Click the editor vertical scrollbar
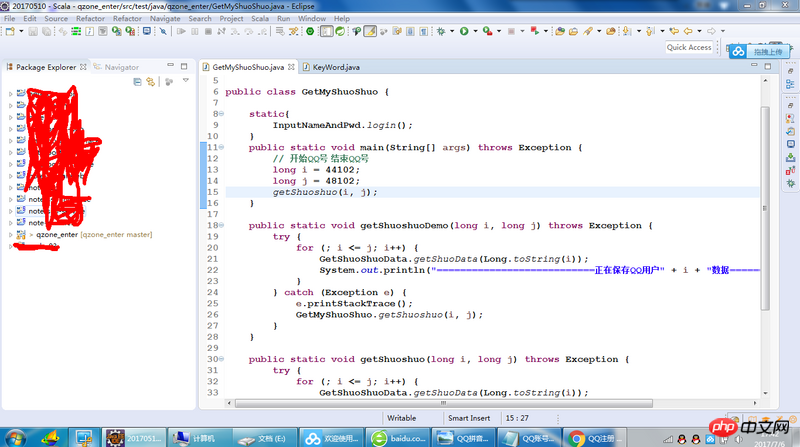 click(765, 208)
